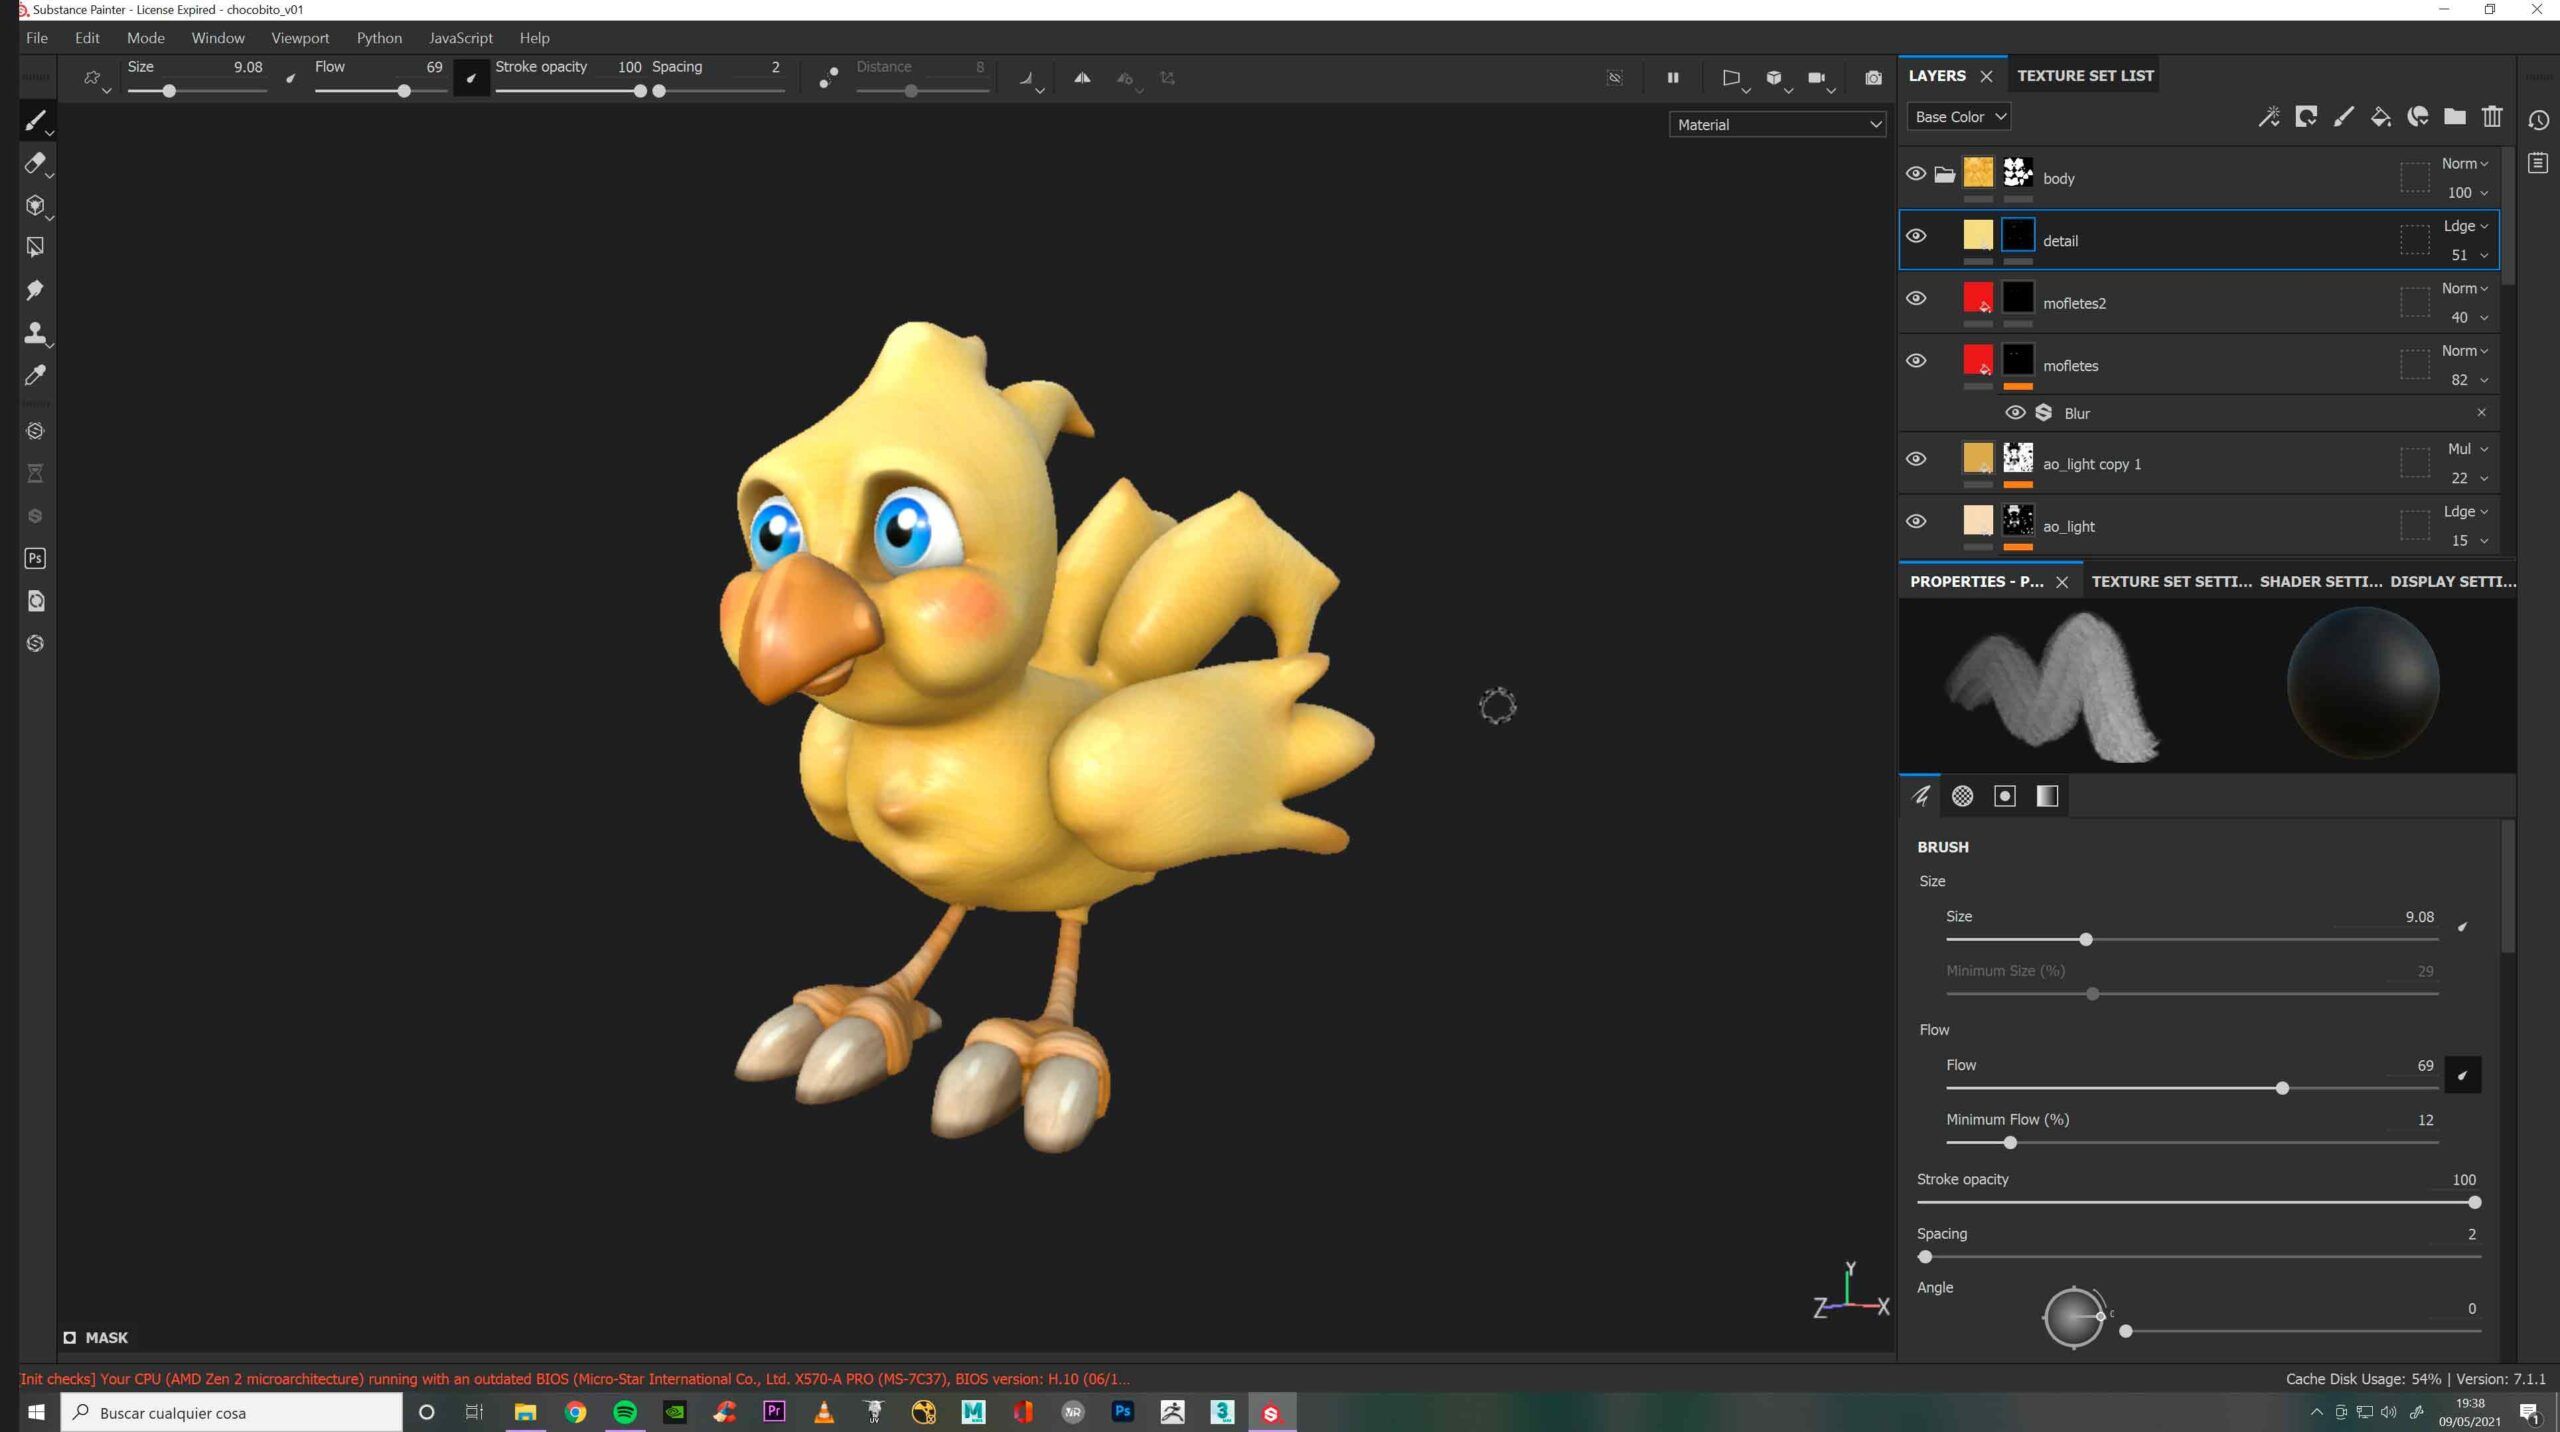Hide the detail layer

[x=1916, y=236]
